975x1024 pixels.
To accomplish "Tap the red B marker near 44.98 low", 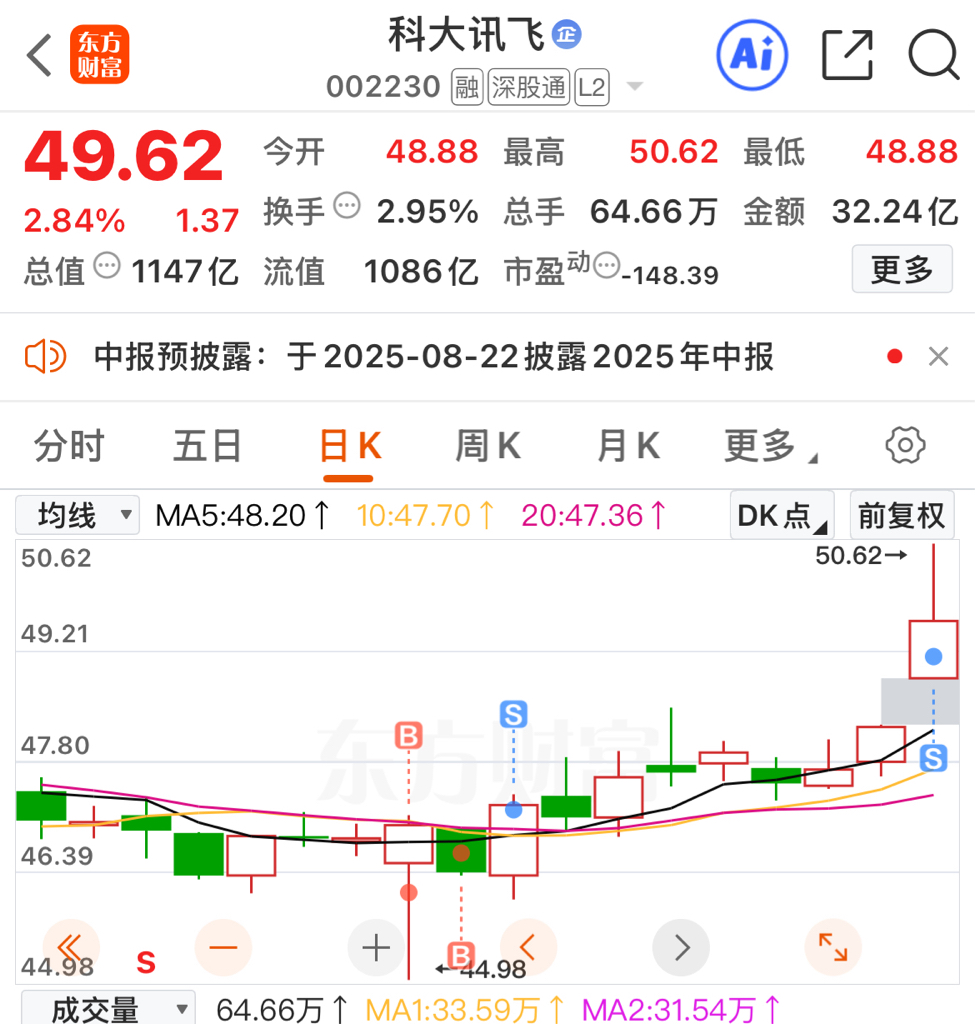I will (x=461, y=956).
